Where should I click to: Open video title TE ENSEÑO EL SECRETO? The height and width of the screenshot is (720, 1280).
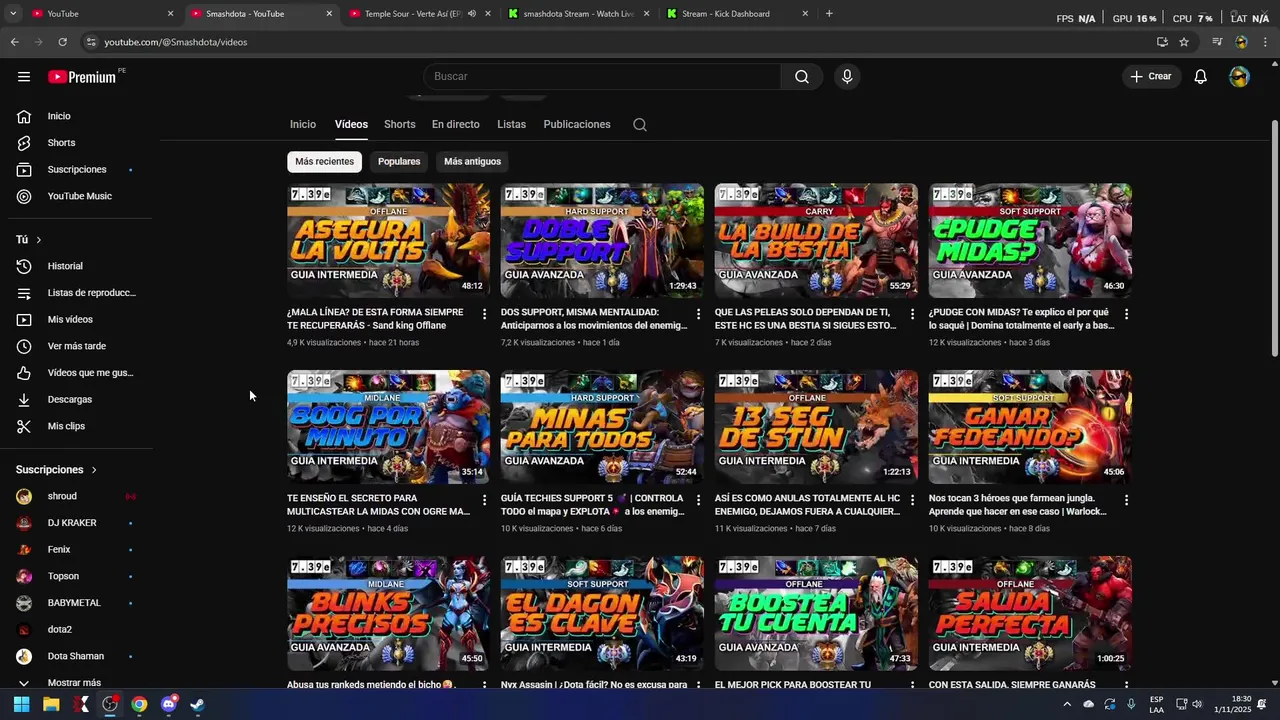coord(378,505)
